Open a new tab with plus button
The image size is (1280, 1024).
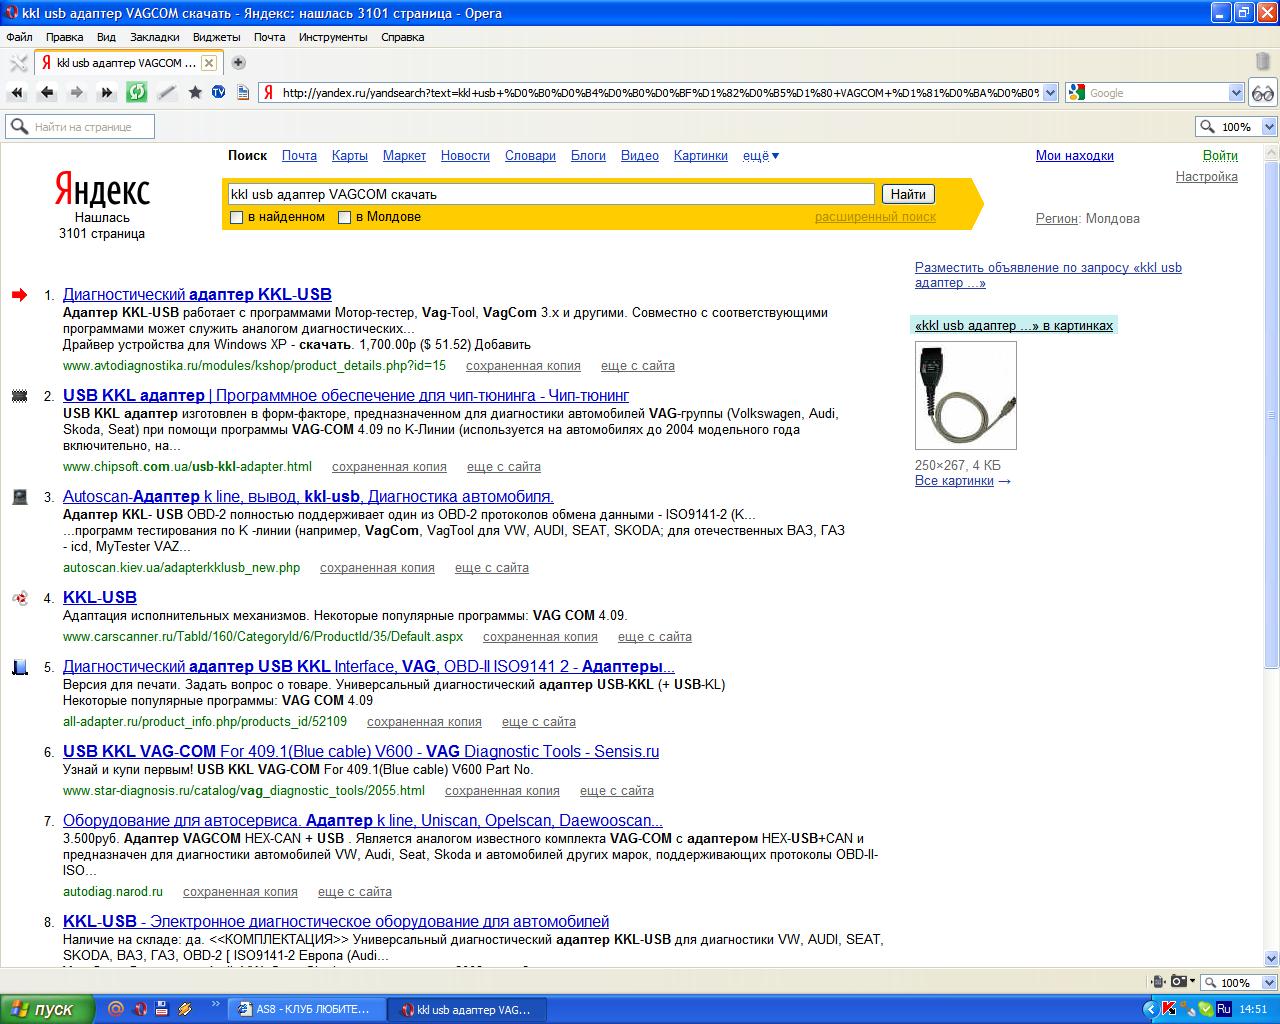coord(238,62)
